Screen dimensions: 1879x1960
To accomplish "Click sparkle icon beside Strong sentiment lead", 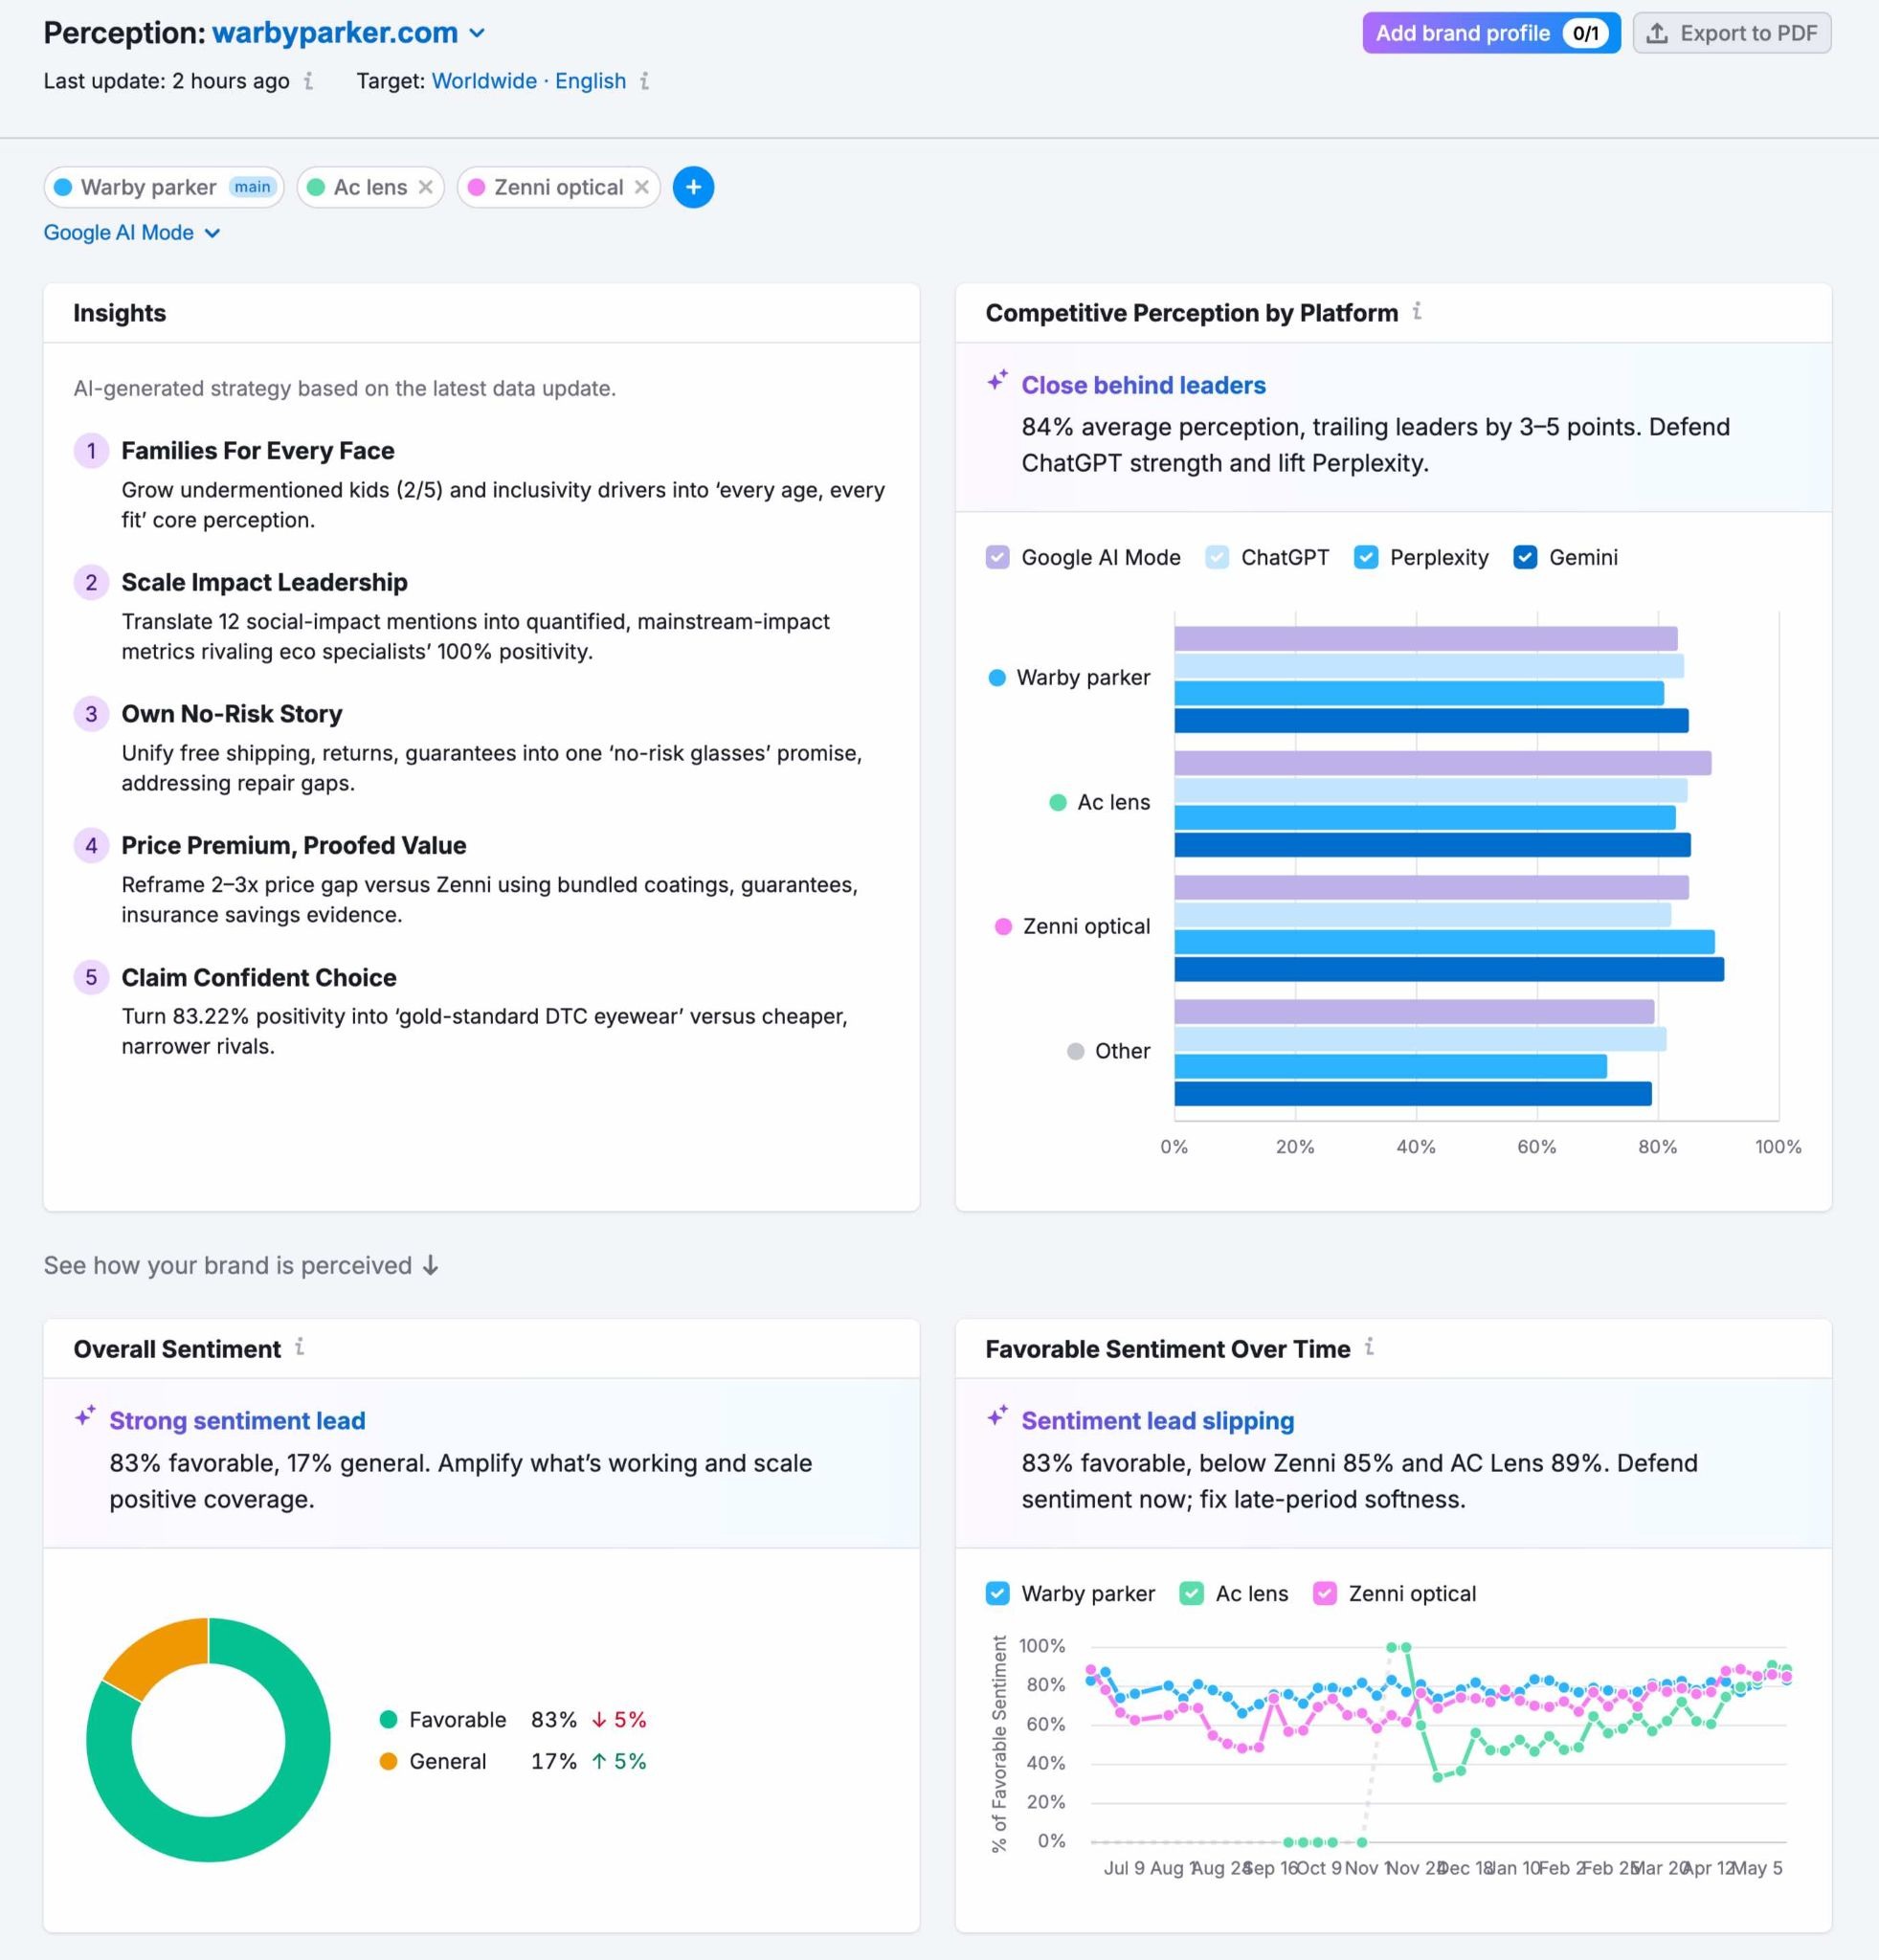I will (x=85, y=1417).
